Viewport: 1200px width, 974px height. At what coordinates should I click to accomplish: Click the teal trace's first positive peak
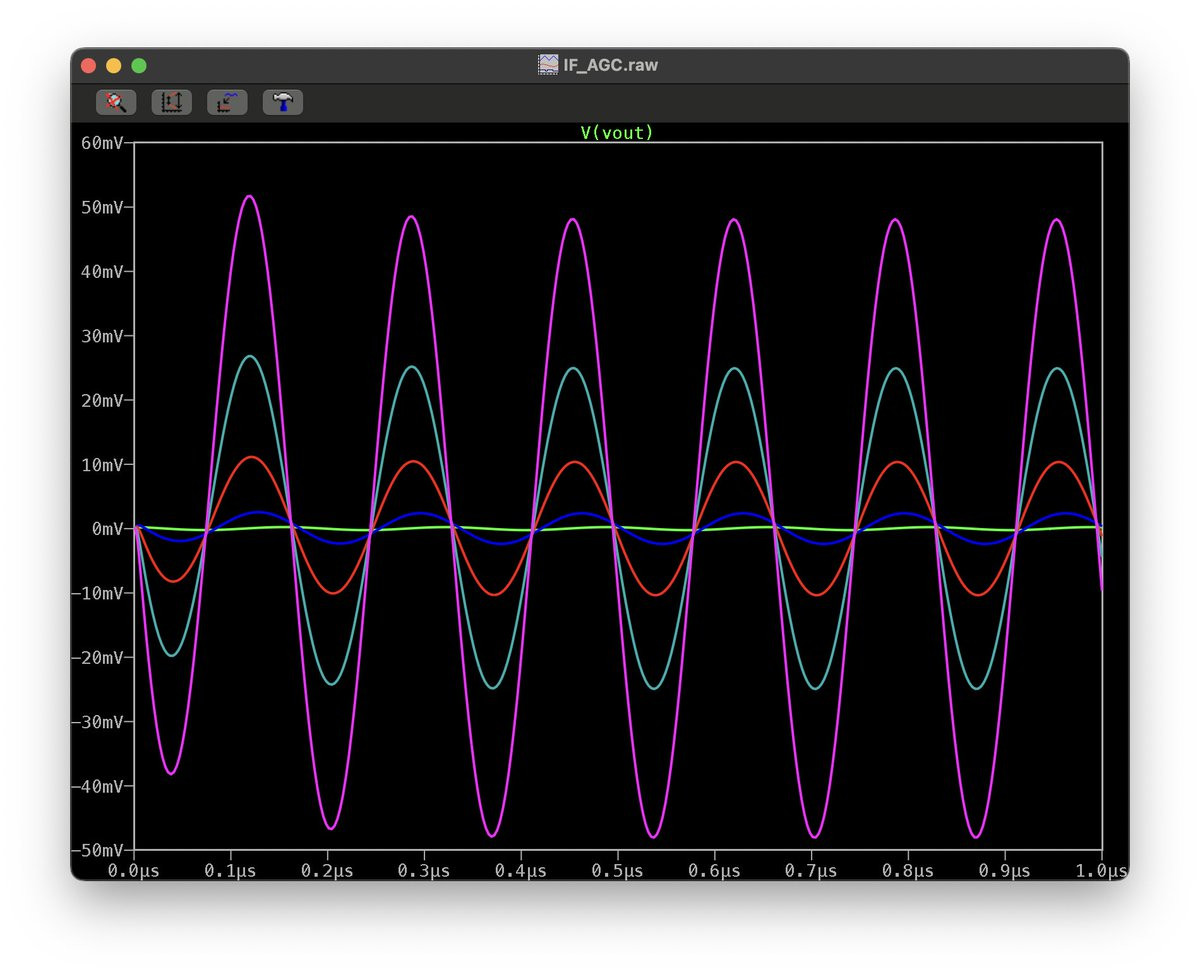(x=249, y=356)
